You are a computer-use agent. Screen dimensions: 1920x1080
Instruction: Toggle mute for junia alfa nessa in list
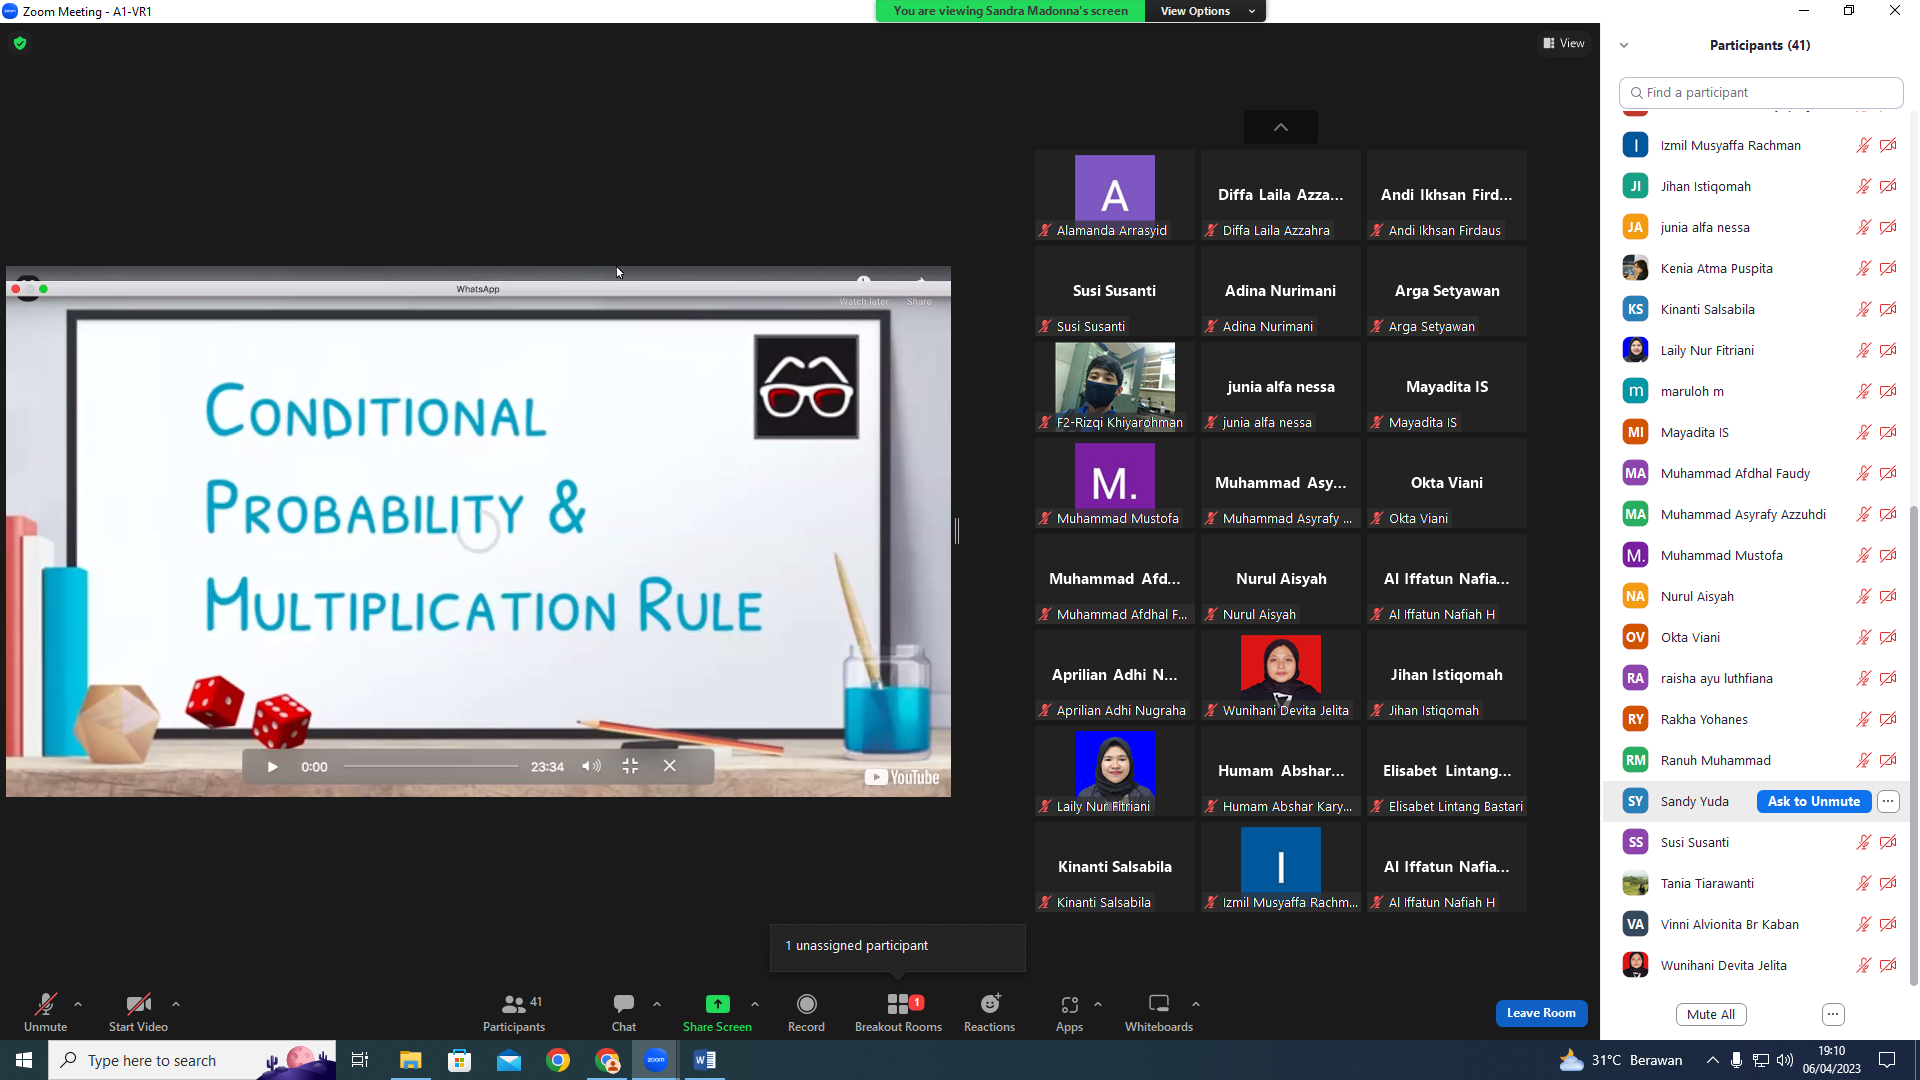pyautogui.click(x=1864, y=227)
